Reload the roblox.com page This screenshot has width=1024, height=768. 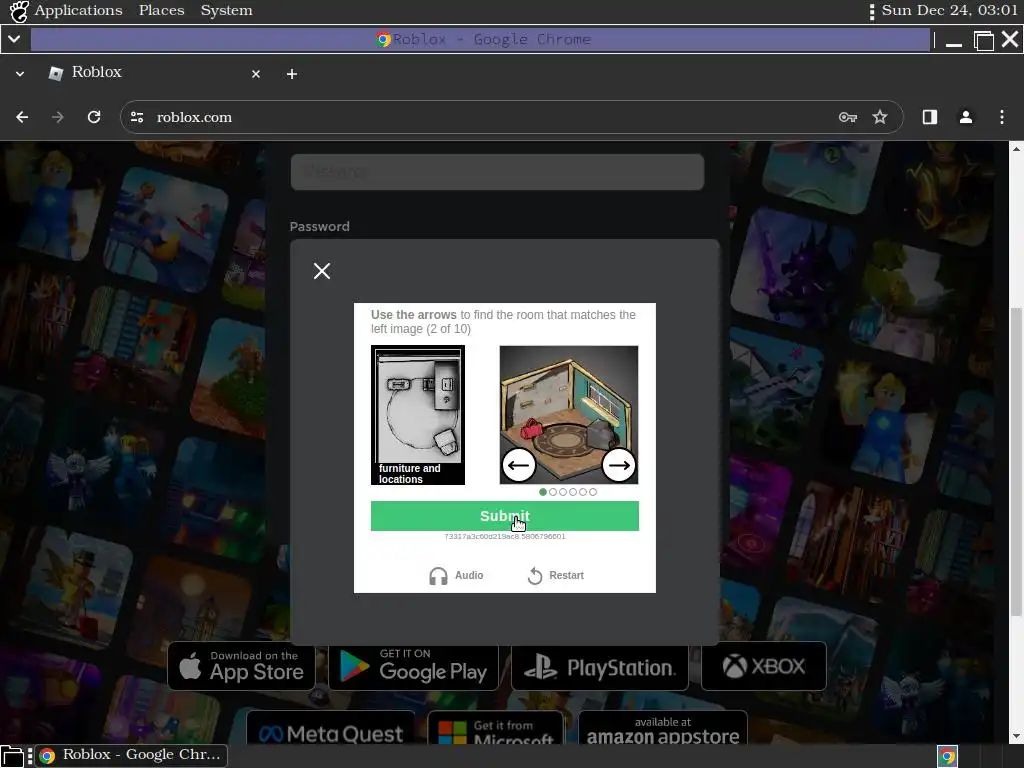point(94,117)
